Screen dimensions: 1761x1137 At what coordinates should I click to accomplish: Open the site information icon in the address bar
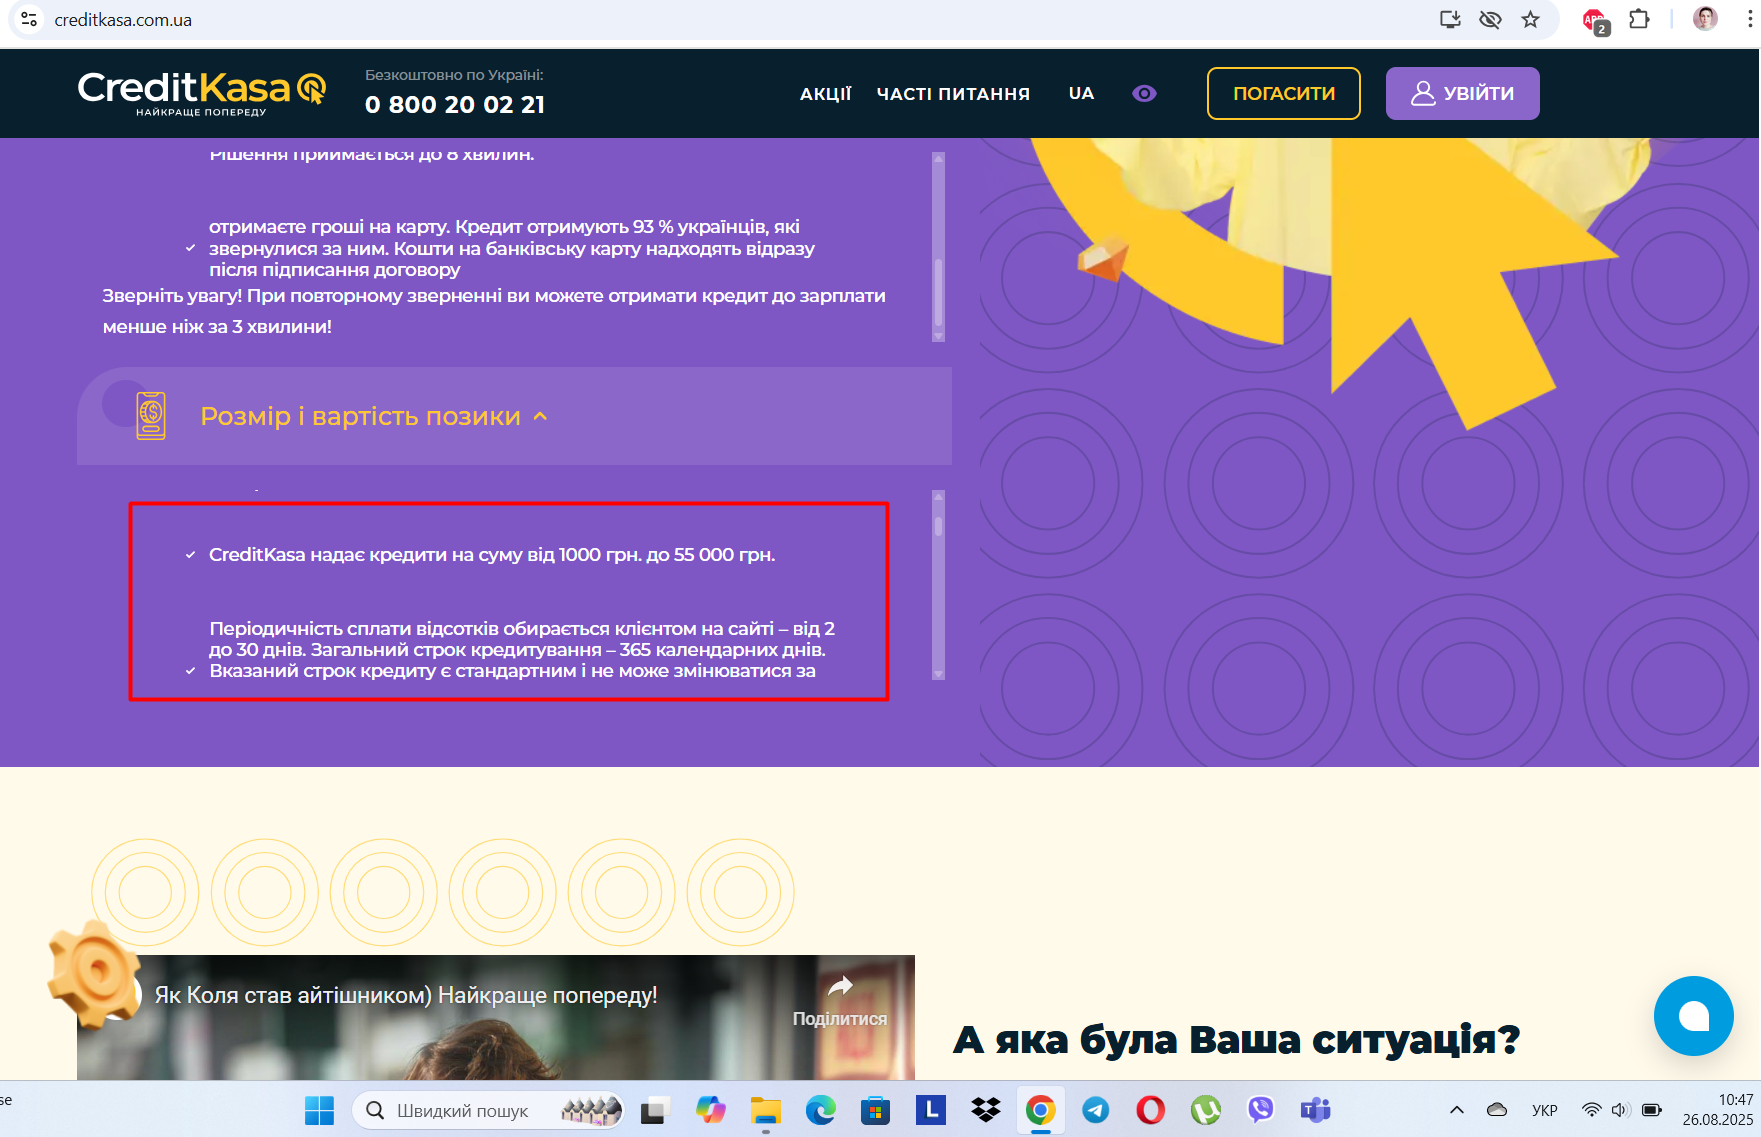click(x=29, y=20)
